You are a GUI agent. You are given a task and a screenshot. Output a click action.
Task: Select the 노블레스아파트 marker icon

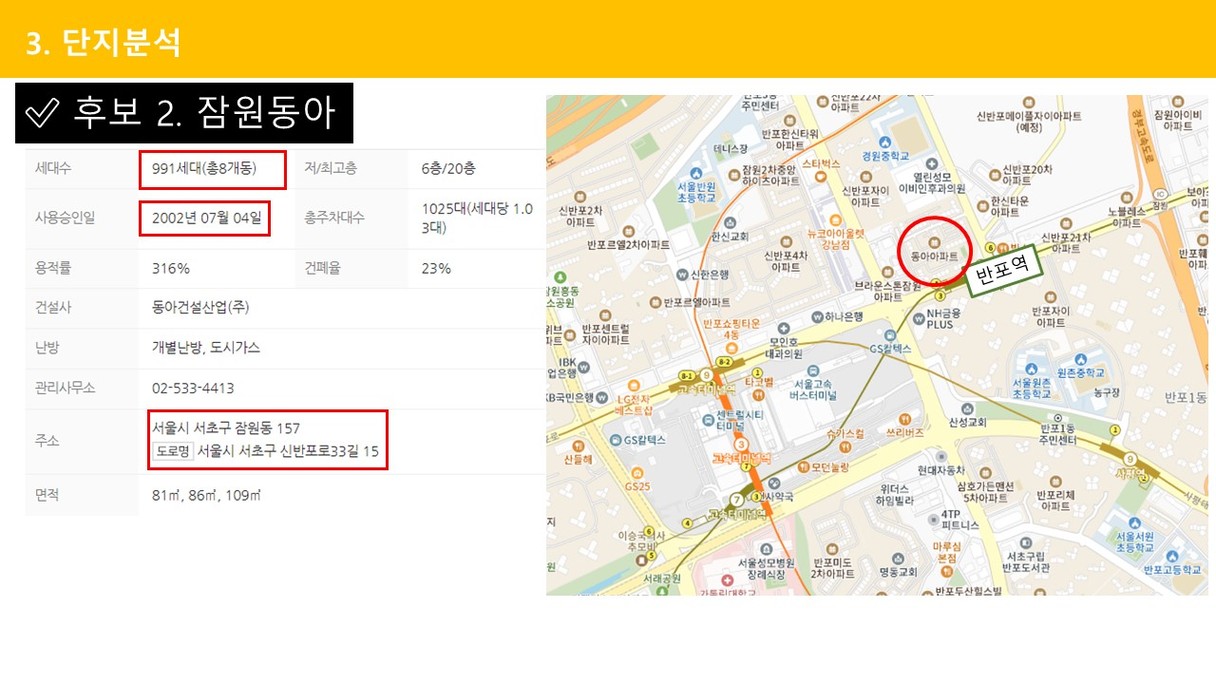(1126, 199)
